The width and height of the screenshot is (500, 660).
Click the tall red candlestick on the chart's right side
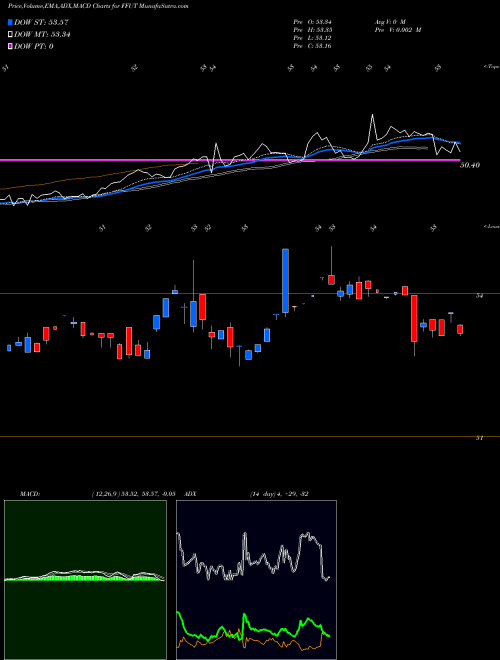tap(414, 318)
